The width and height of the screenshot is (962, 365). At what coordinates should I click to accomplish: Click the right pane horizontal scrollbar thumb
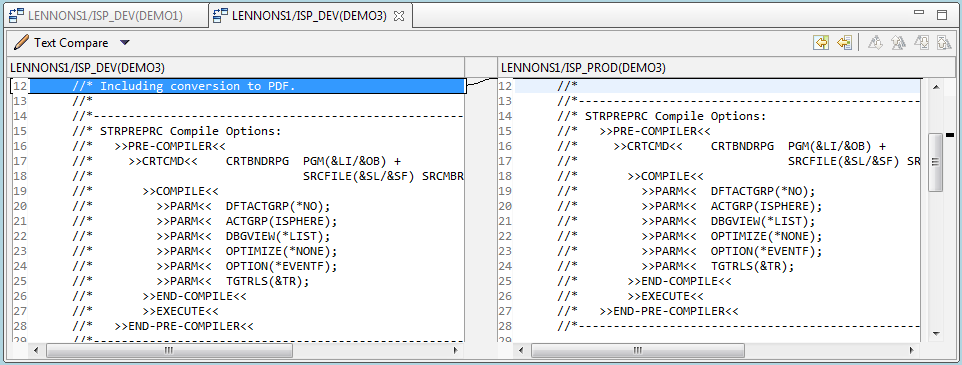[x=637, y=350]
